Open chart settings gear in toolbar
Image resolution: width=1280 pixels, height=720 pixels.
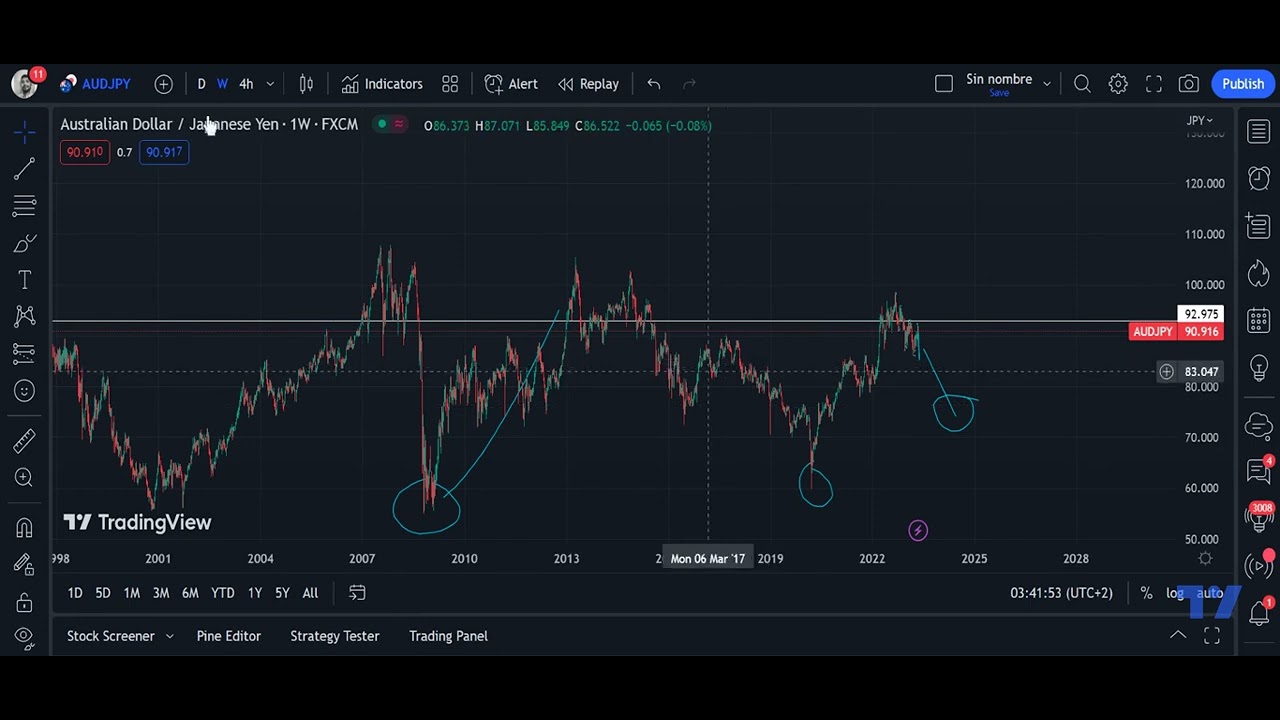[1118, 84]
